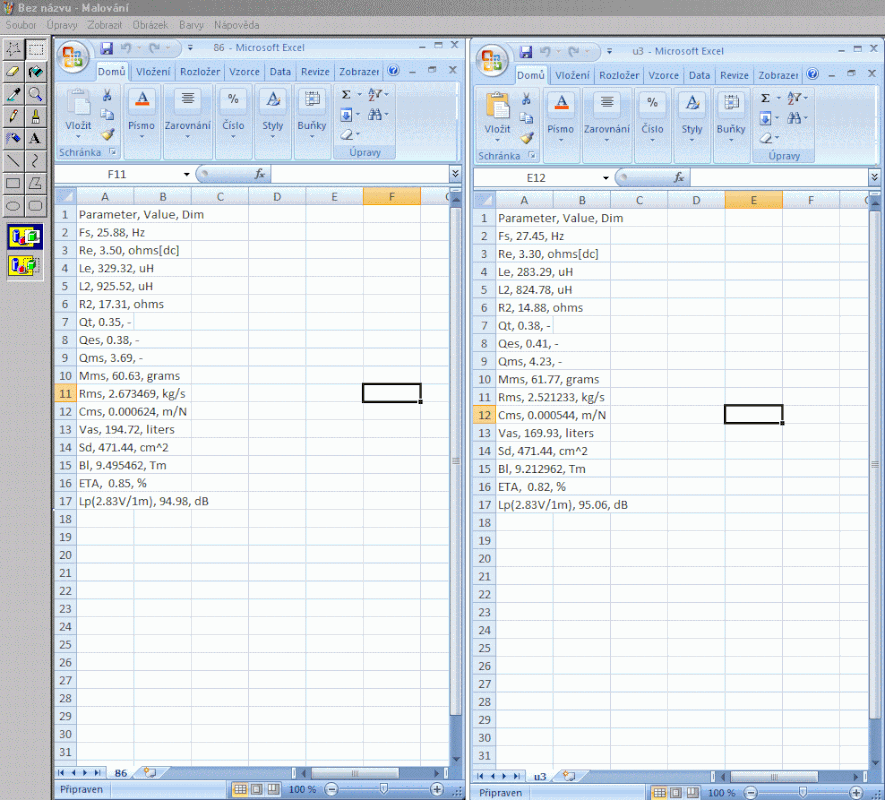
Task: Open the Name Box dropdown showing F11
Action: [186, 174]
